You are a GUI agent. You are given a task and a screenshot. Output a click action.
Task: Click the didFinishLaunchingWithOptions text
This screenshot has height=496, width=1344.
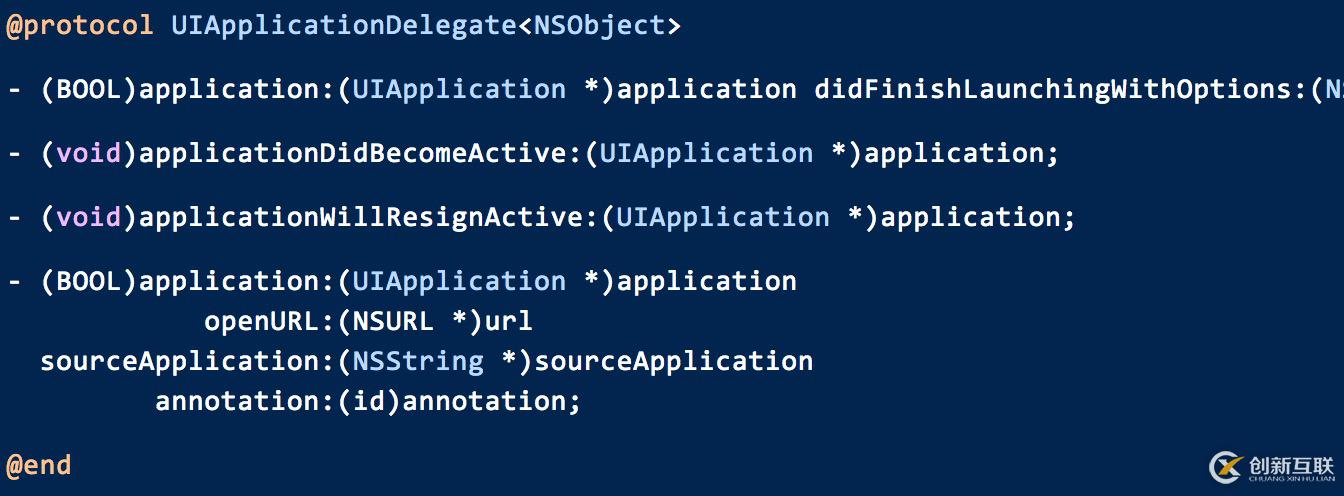1052,89
